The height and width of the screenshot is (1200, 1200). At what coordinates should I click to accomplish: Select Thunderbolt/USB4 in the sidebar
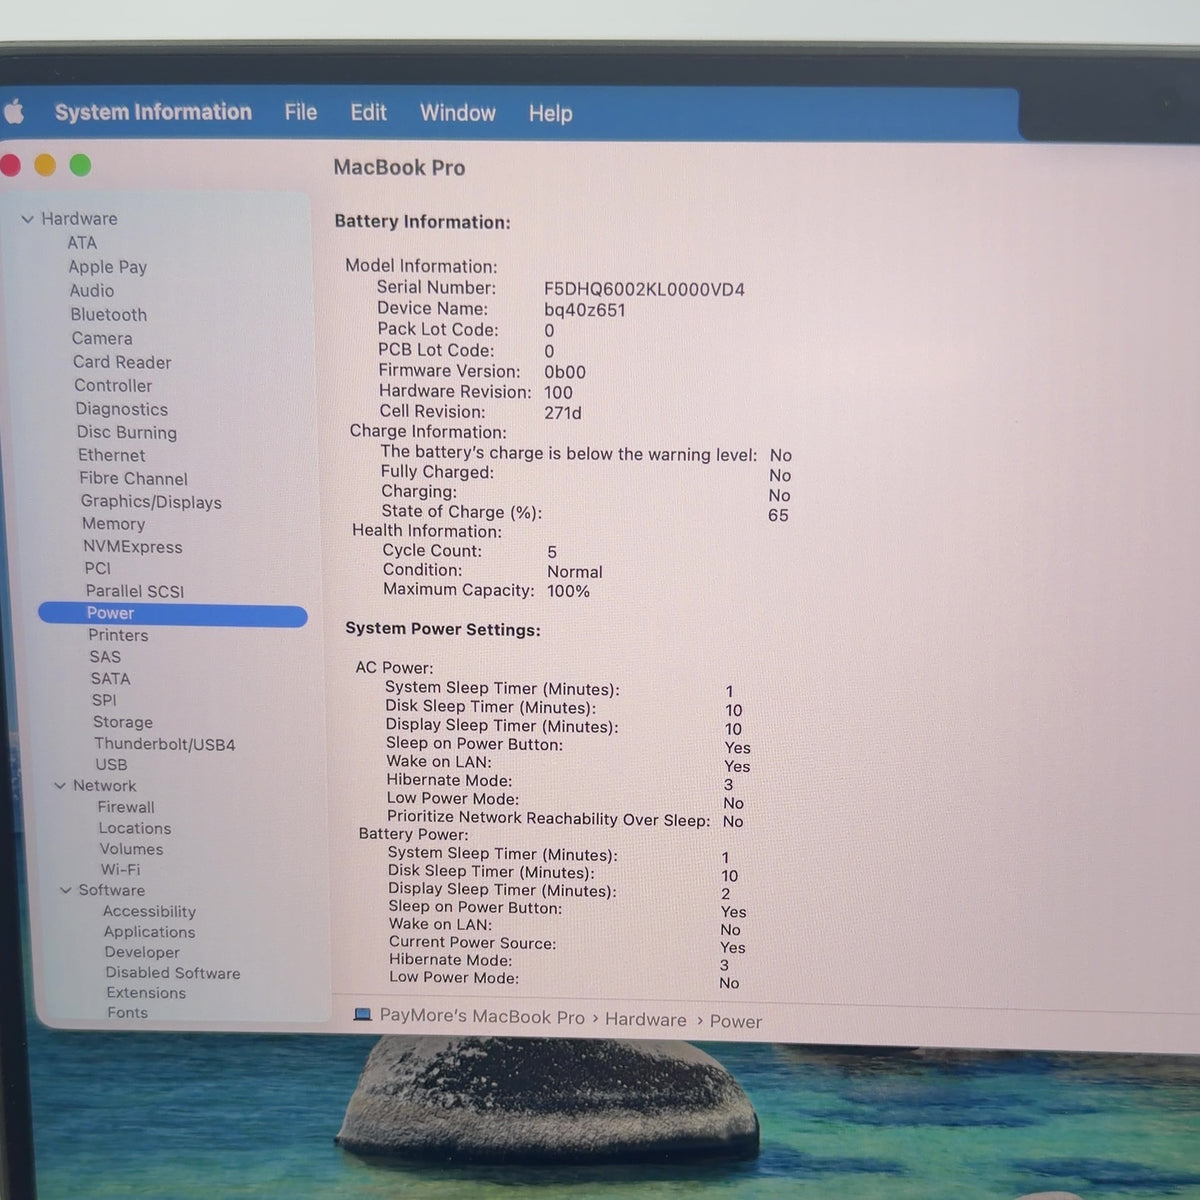[165, 744]
